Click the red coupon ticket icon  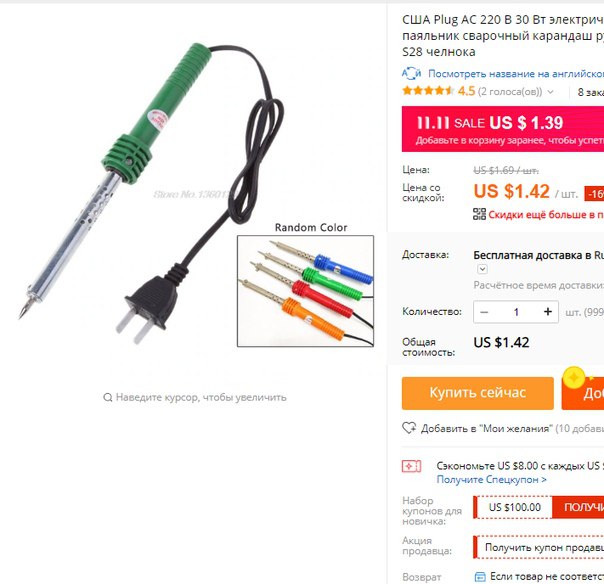(411, 466)
